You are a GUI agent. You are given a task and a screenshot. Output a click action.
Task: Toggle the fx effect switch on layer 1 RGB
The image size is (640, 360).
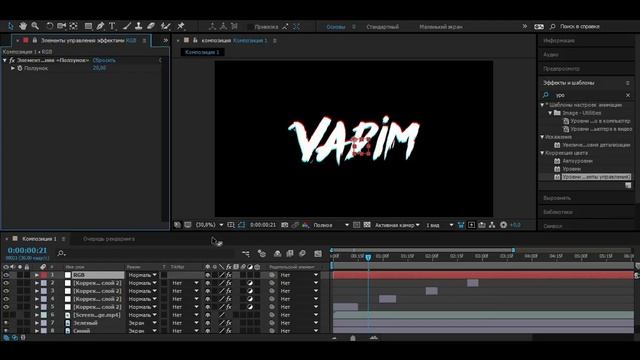(229, 275)
